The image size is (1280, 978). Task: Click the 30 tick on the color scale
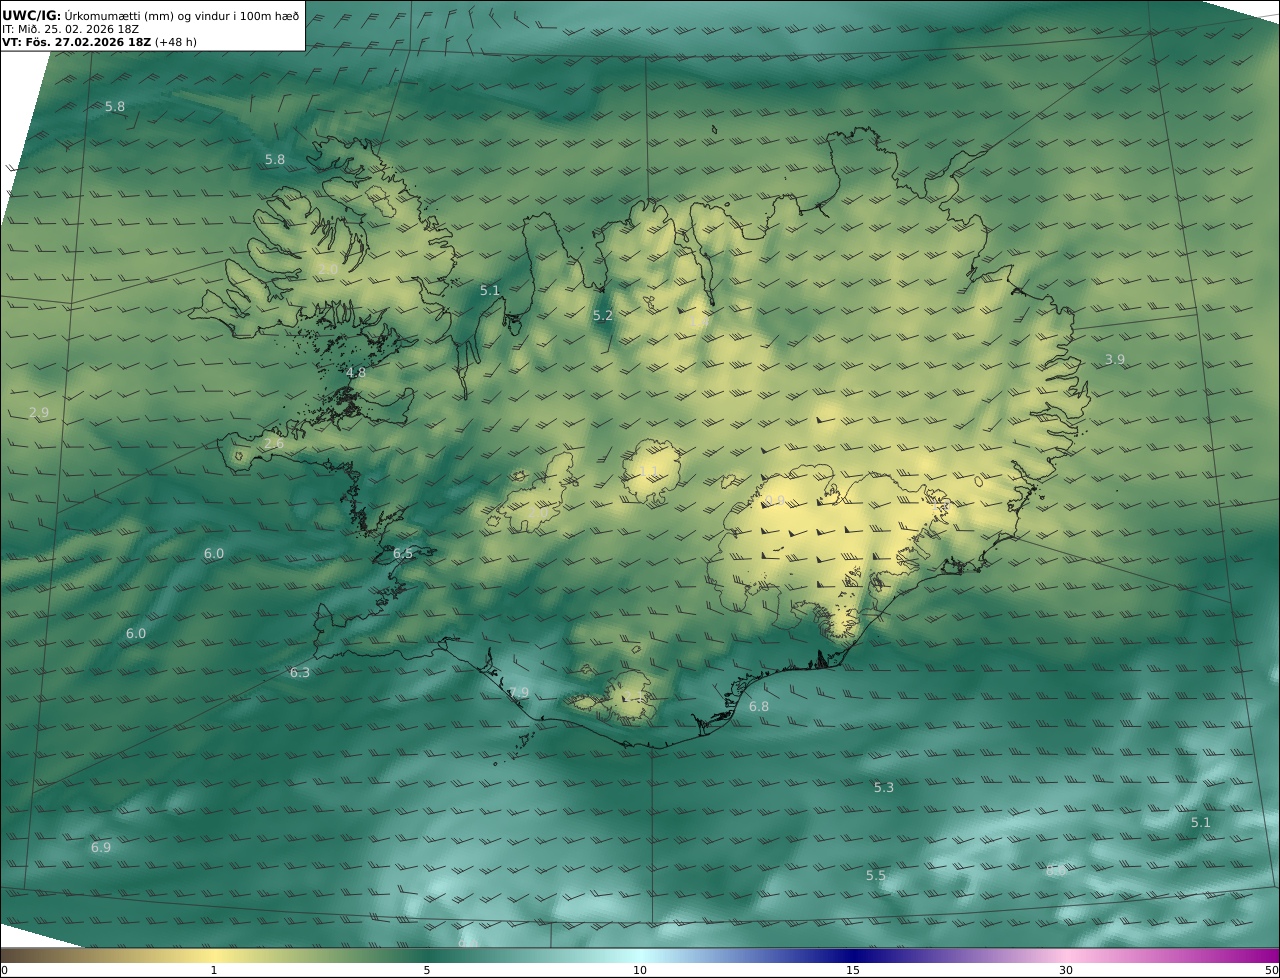pos(1065,970)
